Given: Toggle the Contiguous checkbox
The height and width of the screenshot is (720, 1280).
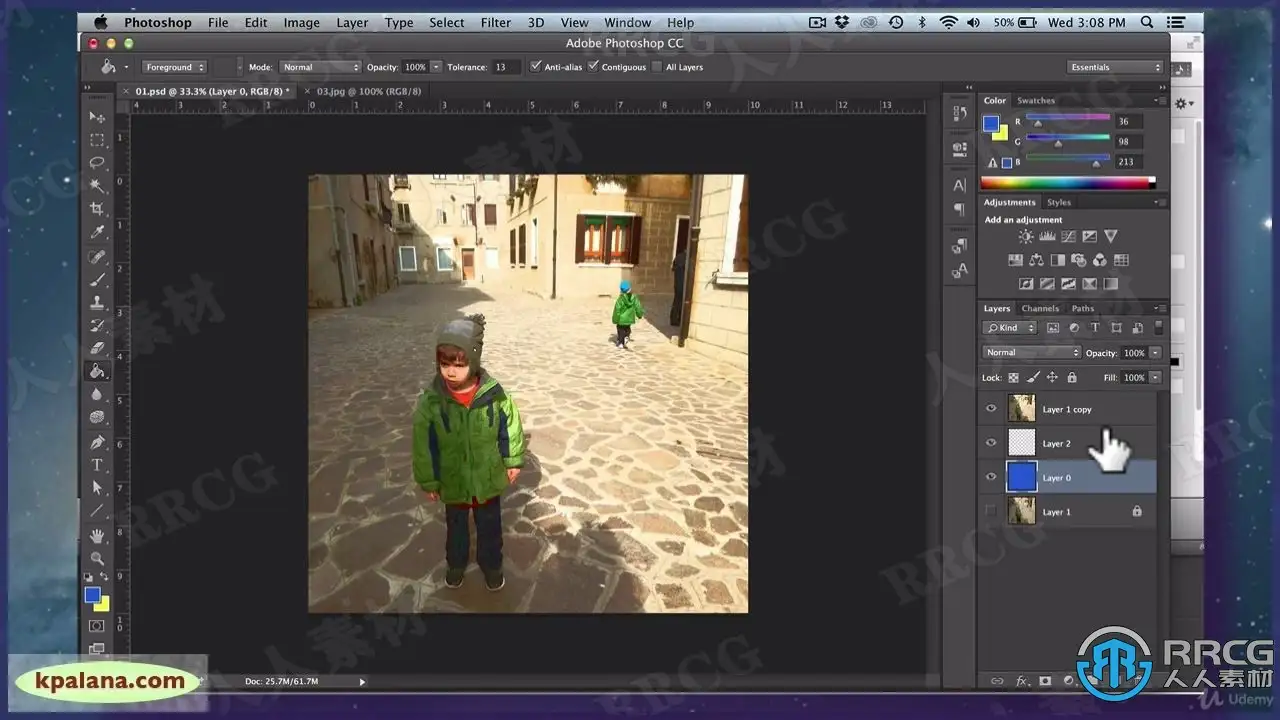Looking at the screenshot, I should pos(593,67).
